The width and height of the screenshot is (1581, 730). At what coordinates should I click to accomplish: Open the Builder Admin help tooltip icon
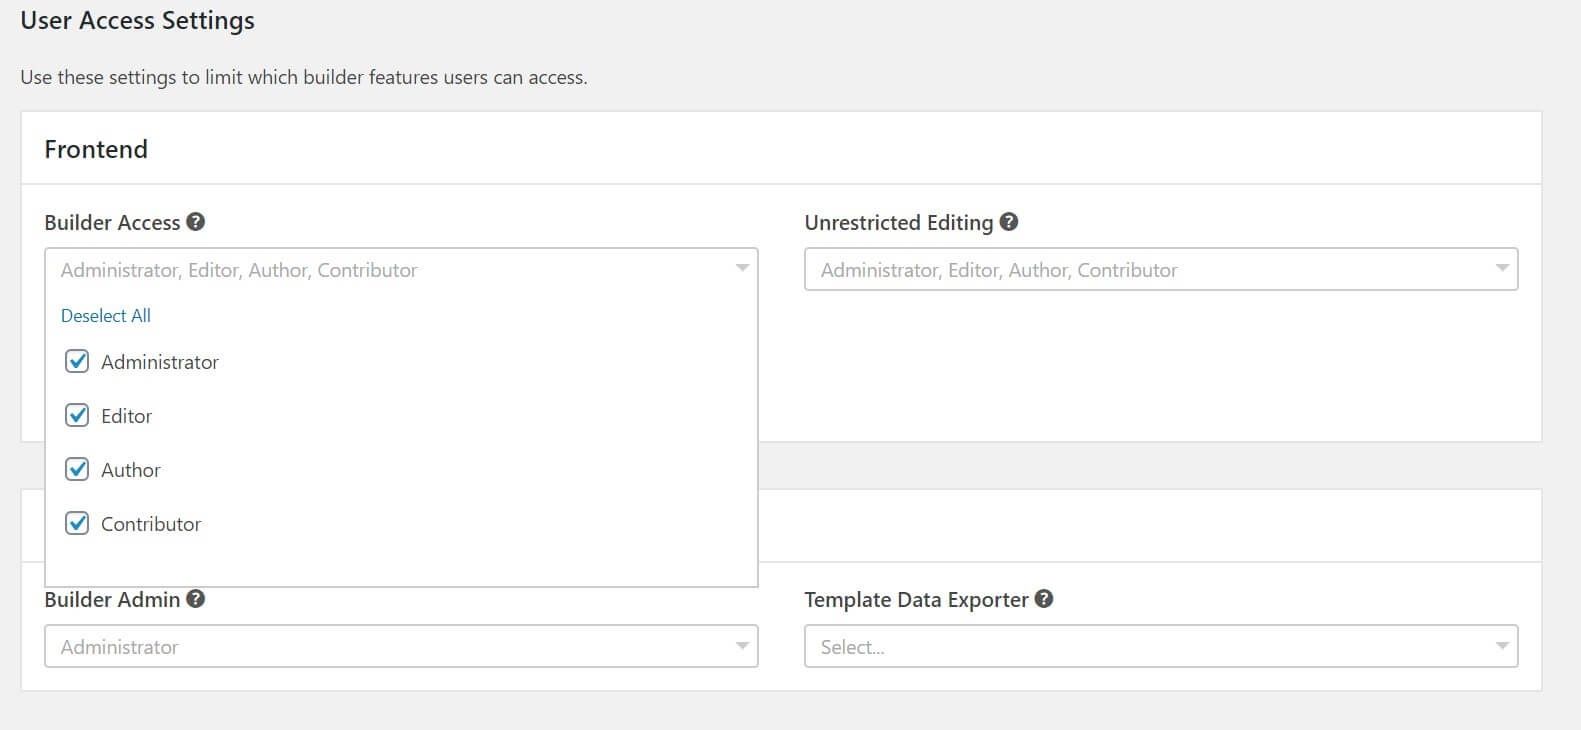tap(196, 599)
